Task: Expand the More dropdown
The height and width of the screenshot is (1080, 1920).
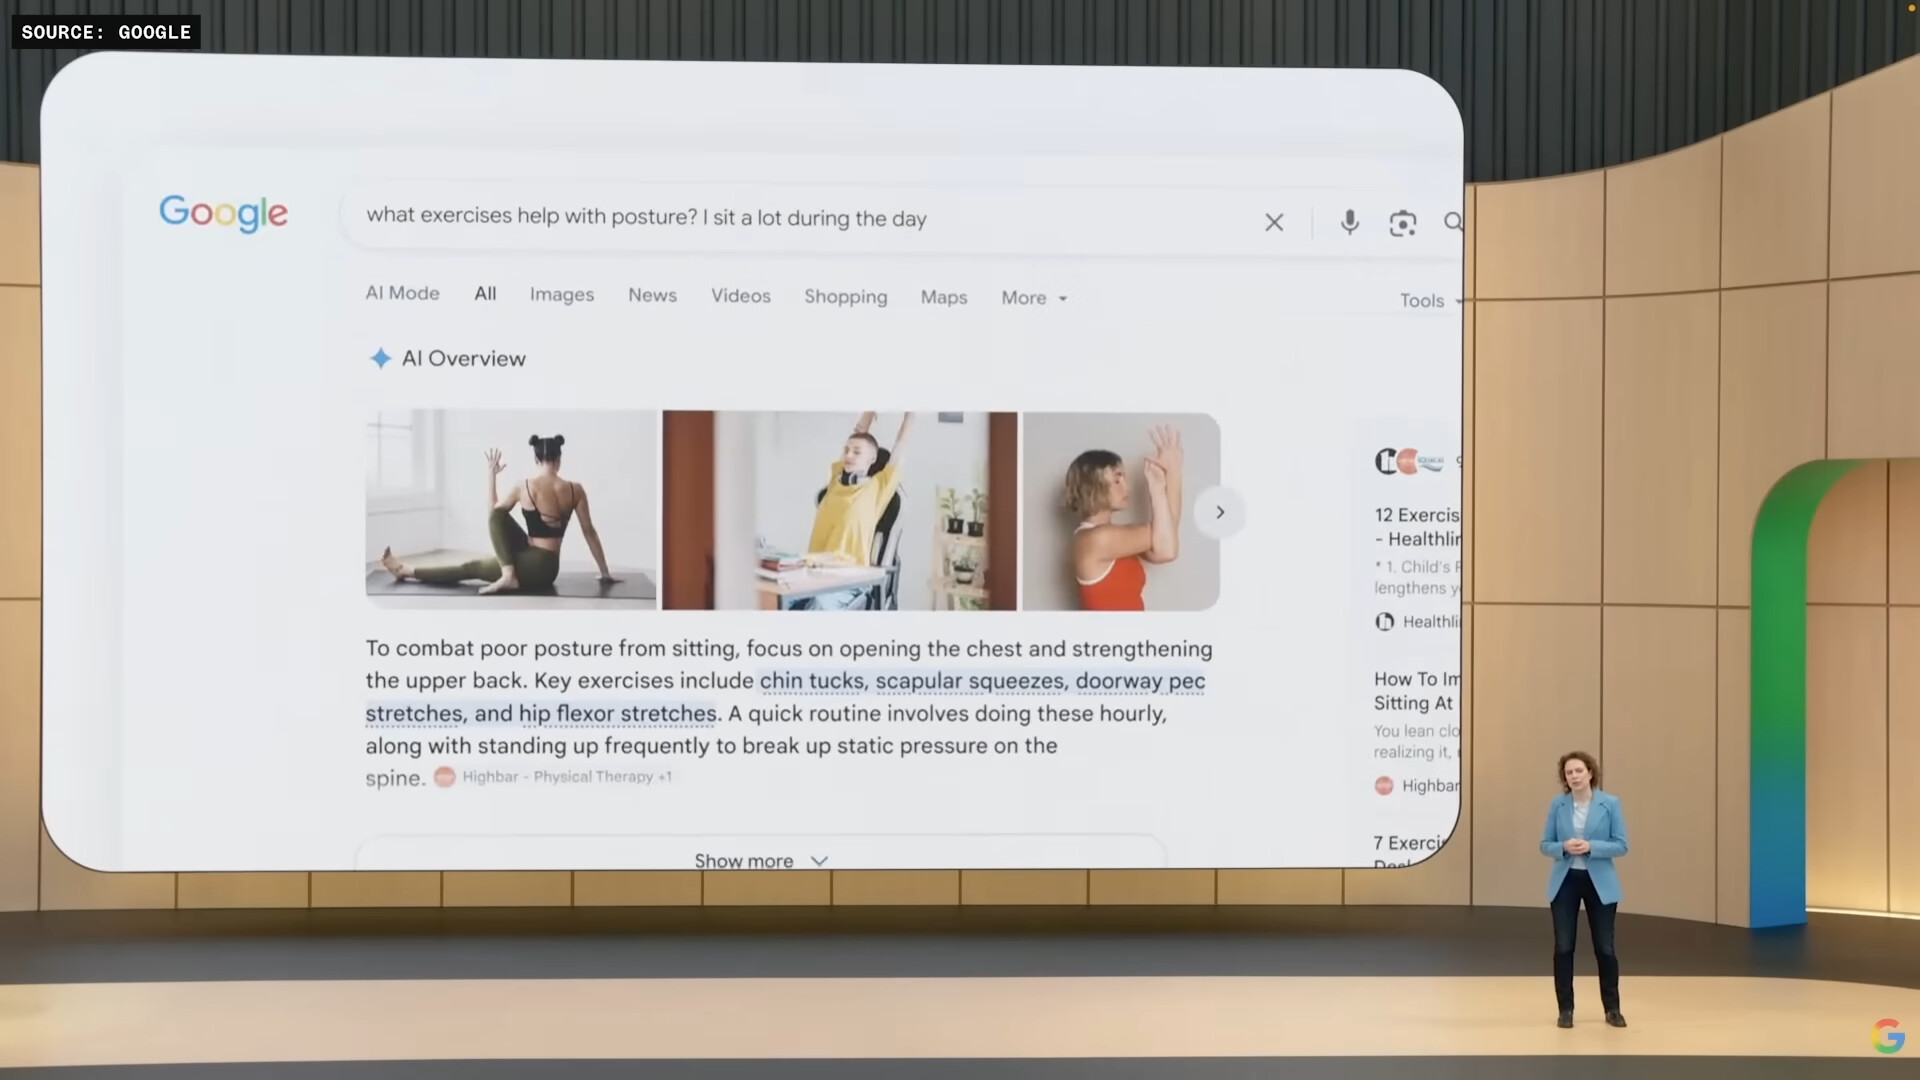Action: pos(1034,298)
